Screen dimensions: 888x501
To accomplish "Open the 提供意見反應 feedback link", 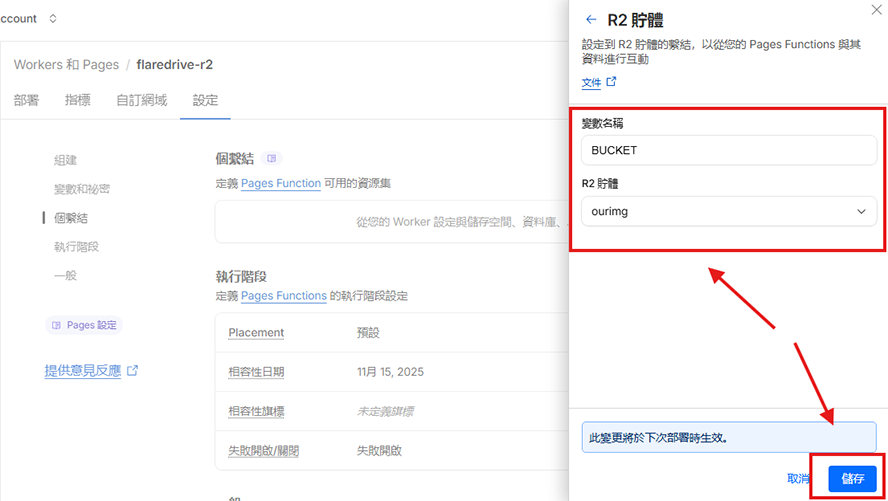I will pos(83,371).
